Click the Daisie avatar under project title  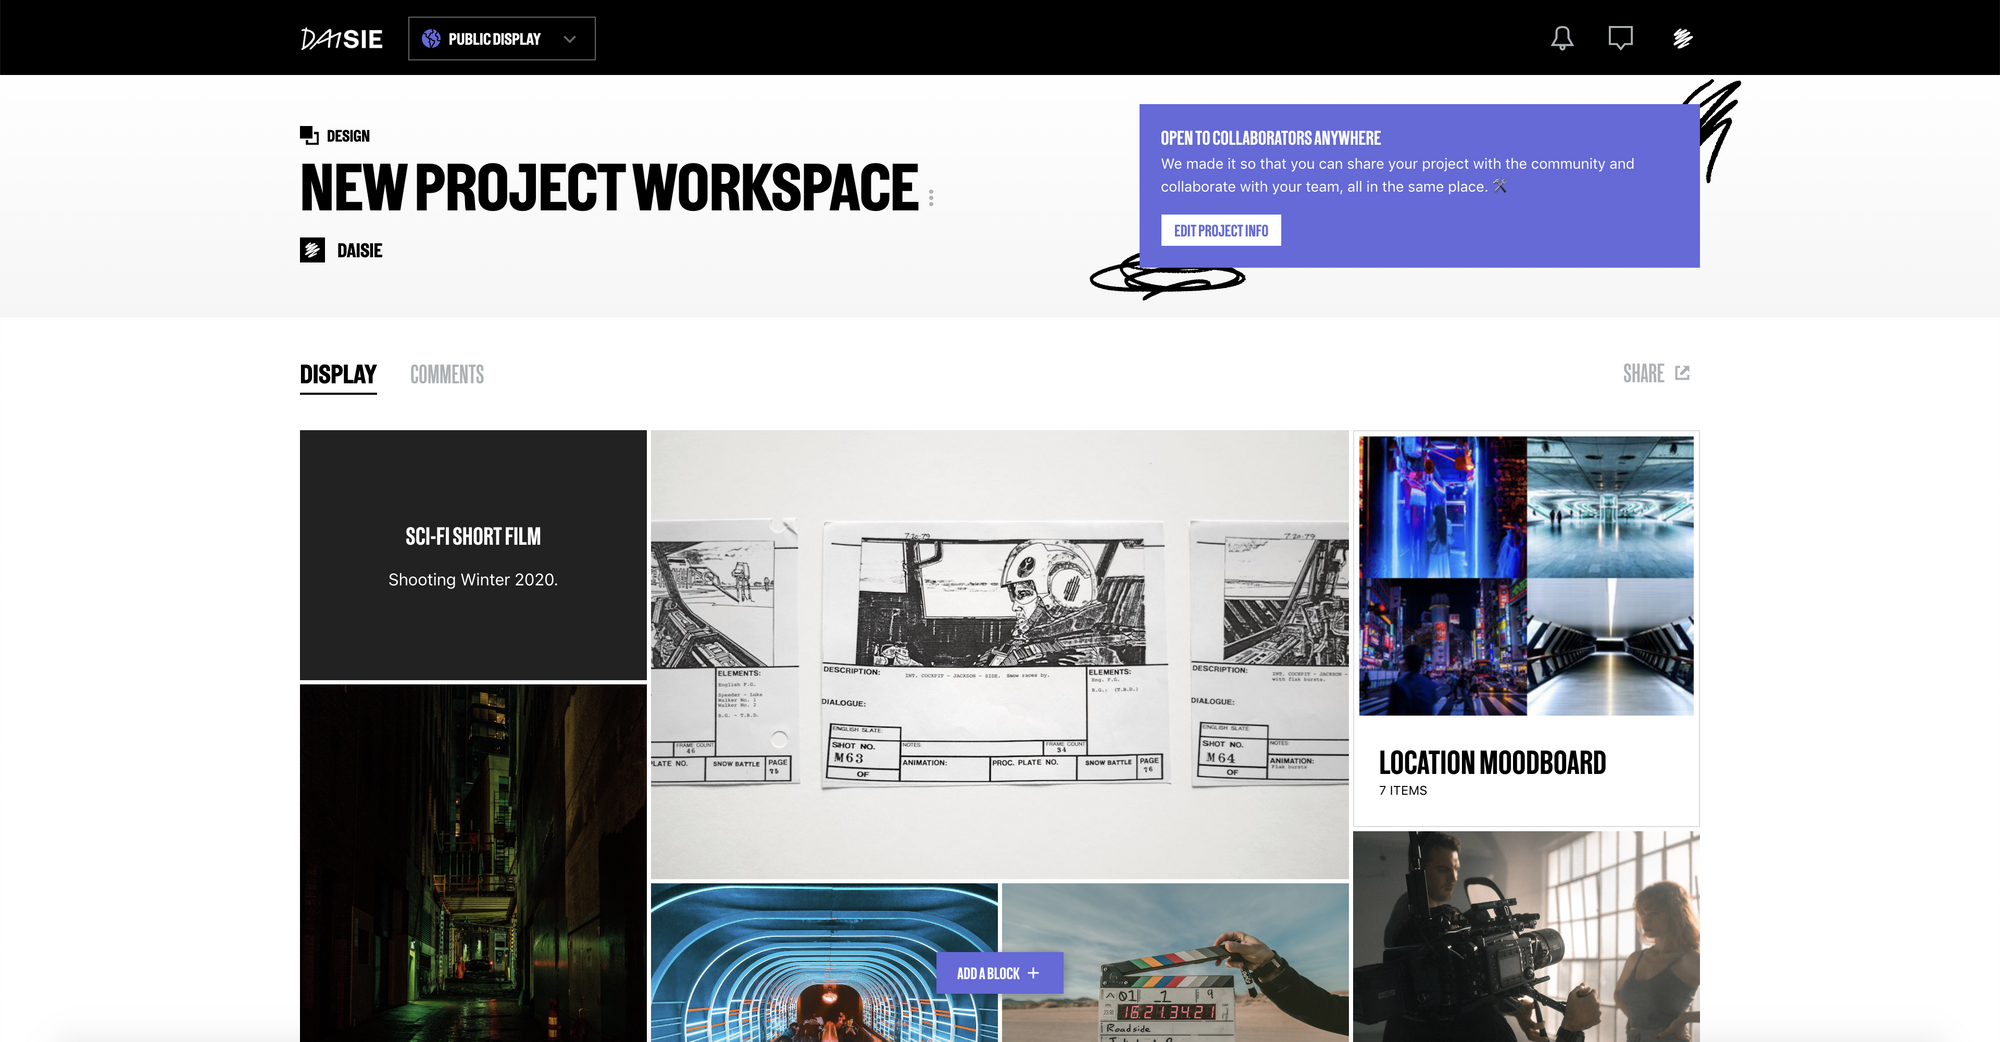(312, 250)
